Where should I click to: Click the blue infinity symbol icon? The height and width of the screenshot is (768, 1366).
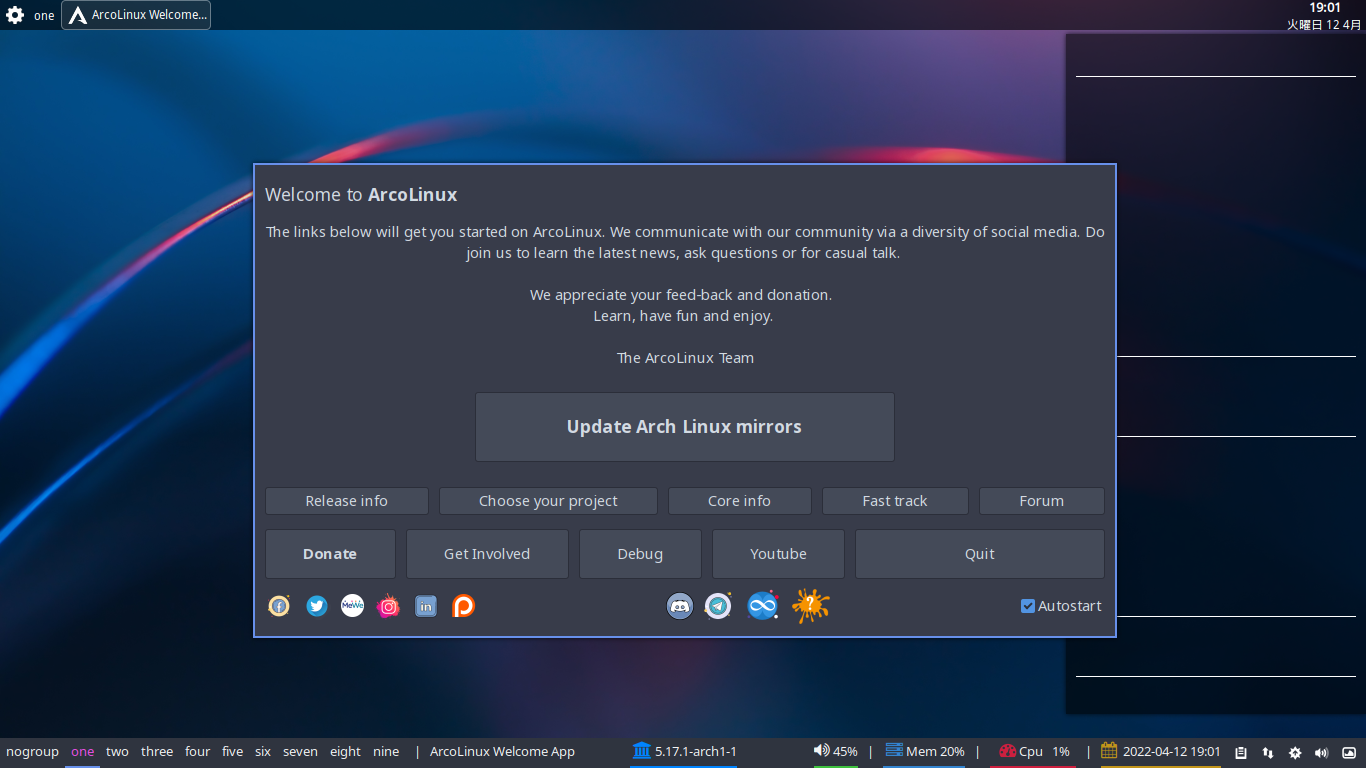tap(762, 606)
